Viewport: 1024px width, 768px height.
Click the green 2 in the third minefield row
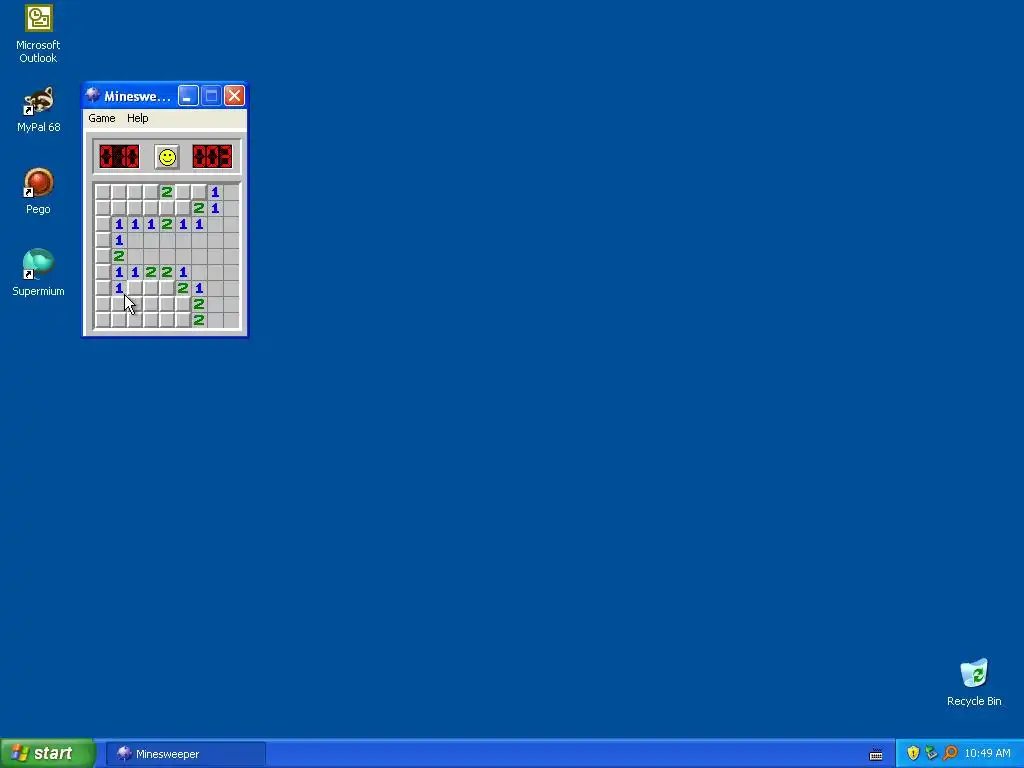pos(167,224)
